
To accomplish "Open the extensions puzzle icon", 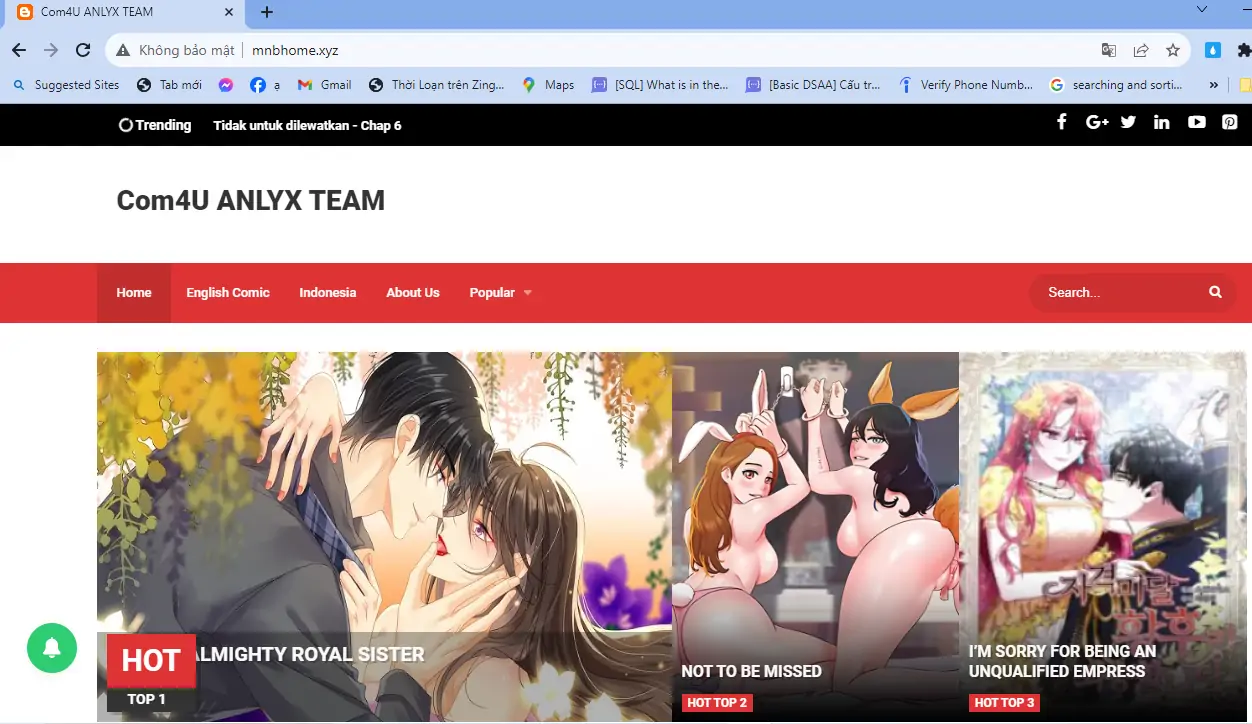I will (1244, 50).
